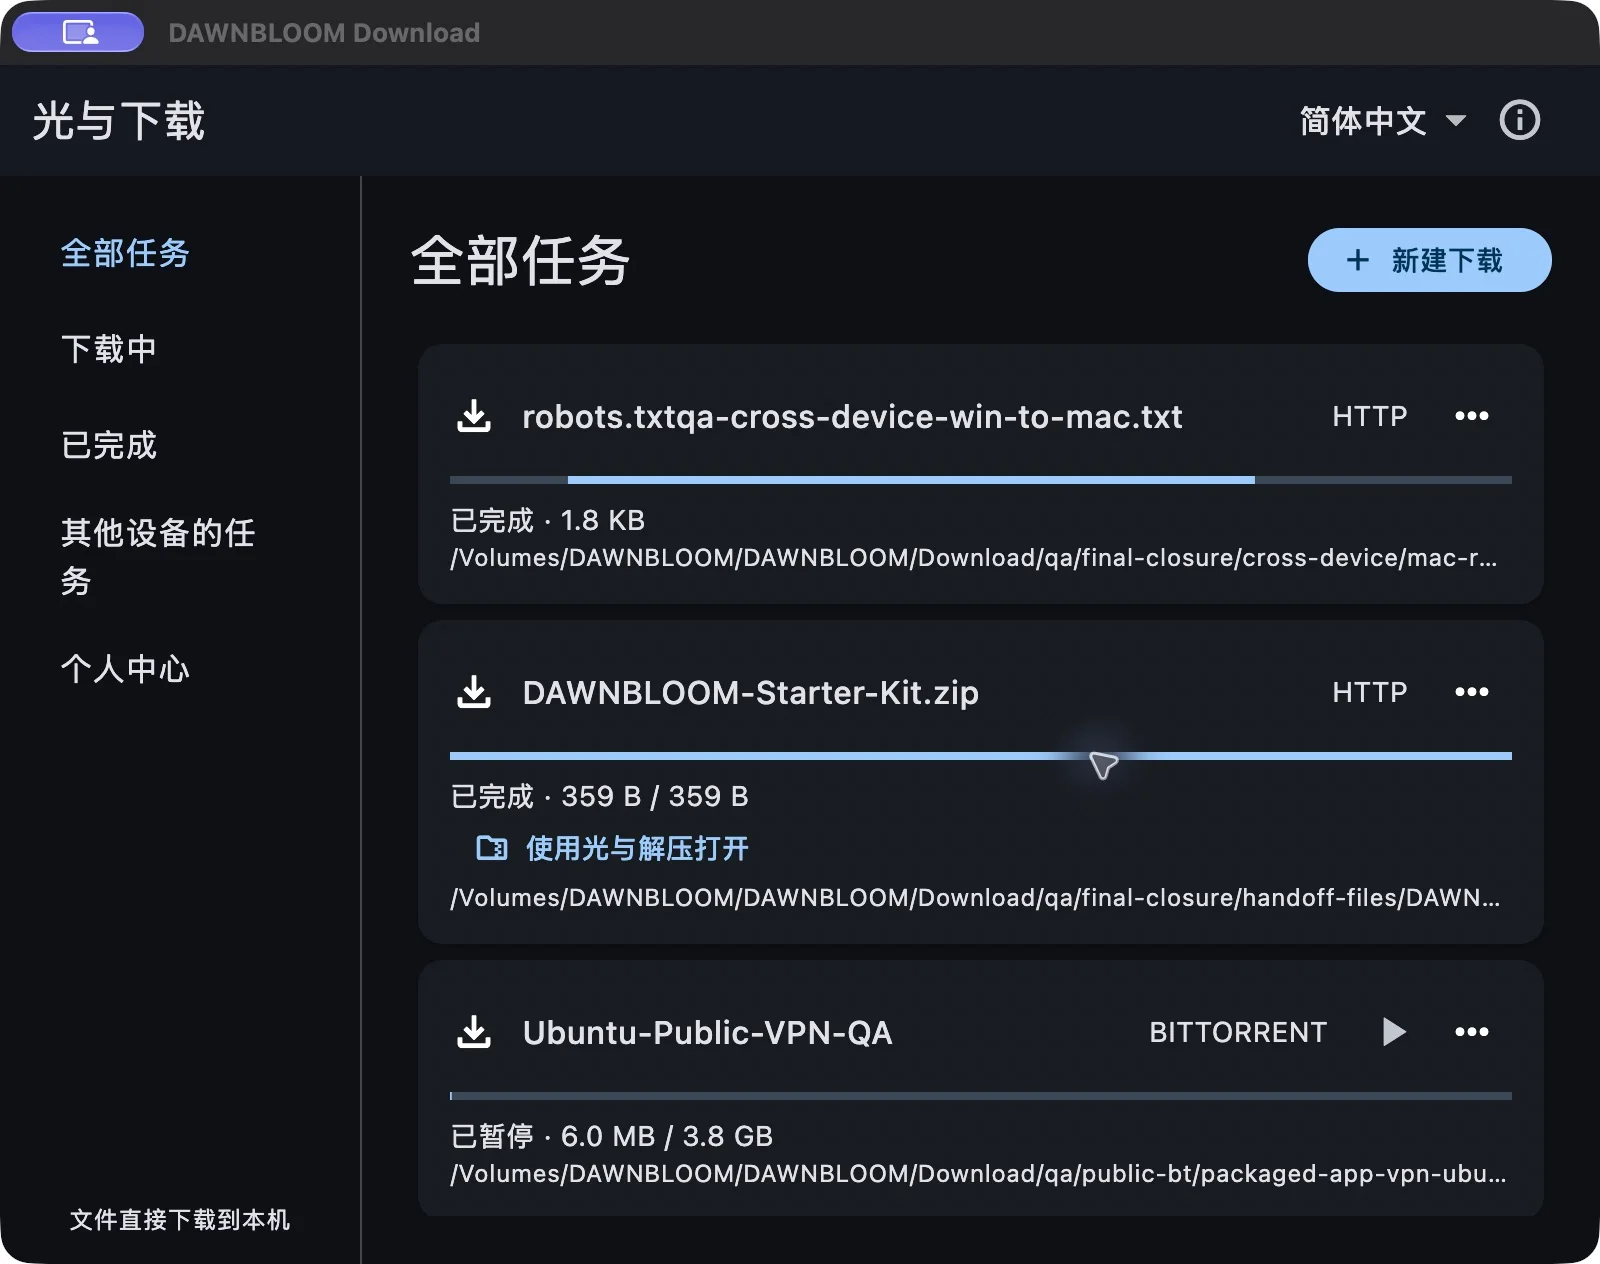Click the status text 已完成 · 1.8 KB

[548, 520]
